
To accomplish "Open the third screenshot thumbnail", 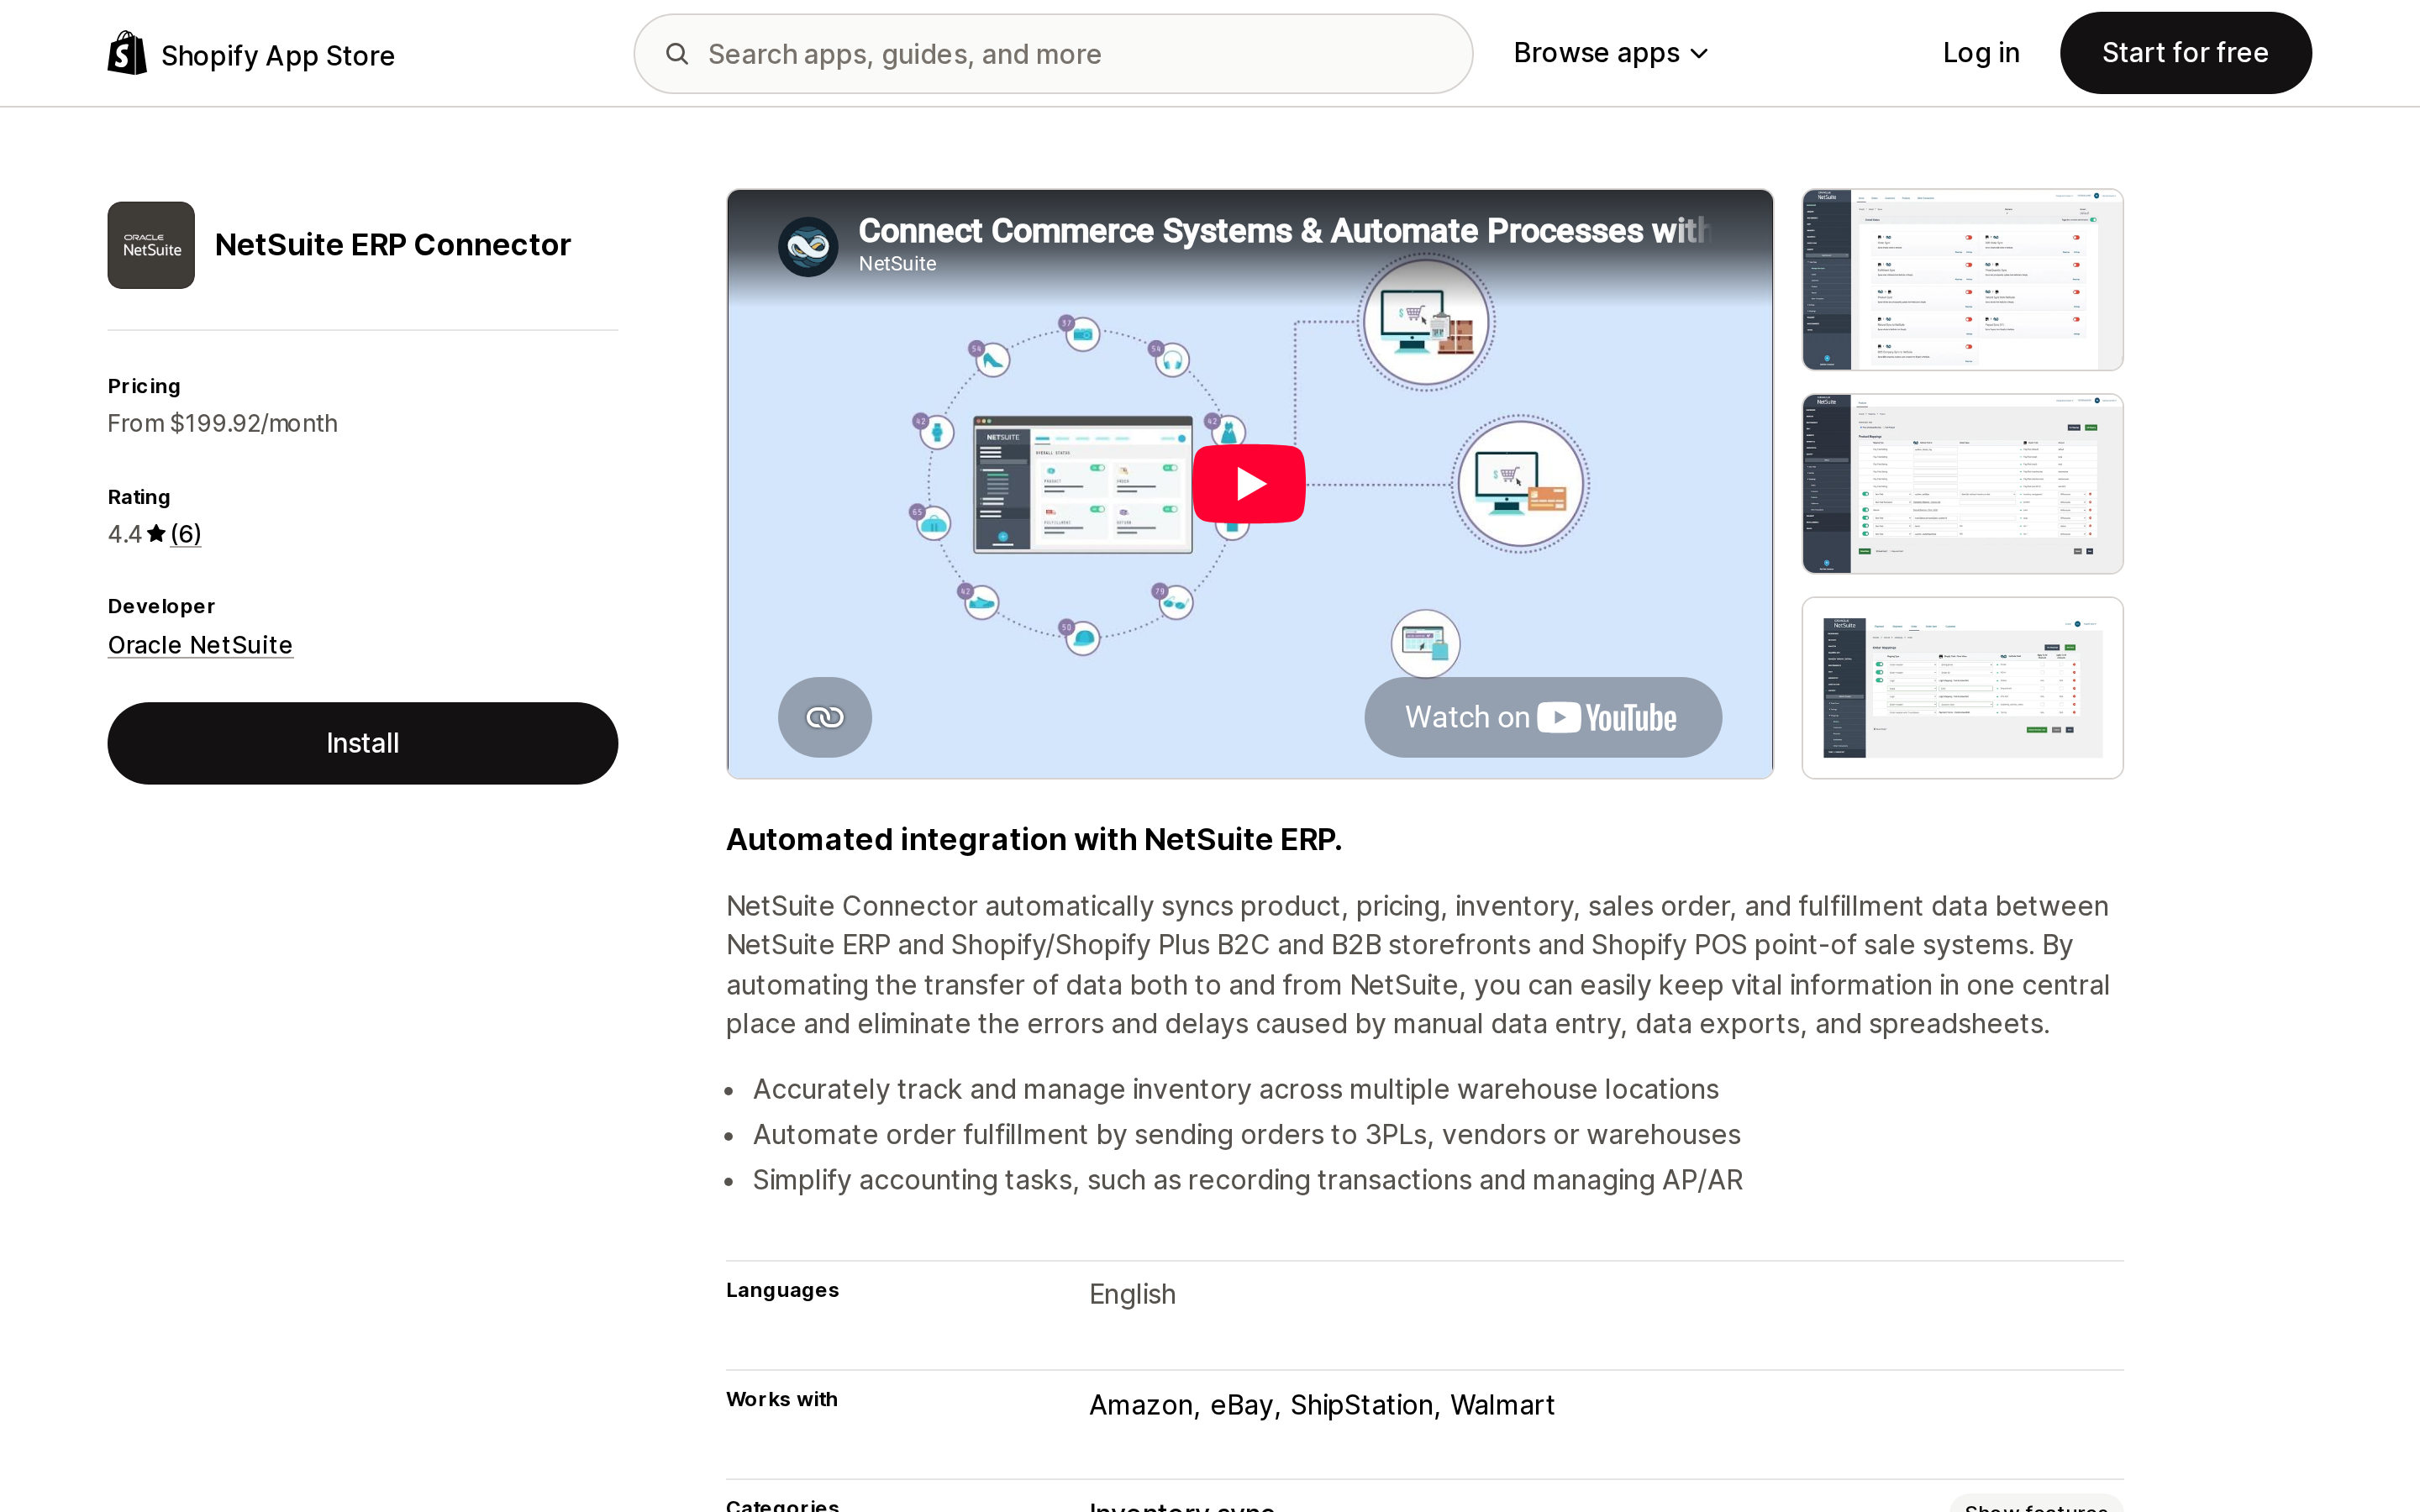I will [x=1962, y=688].
